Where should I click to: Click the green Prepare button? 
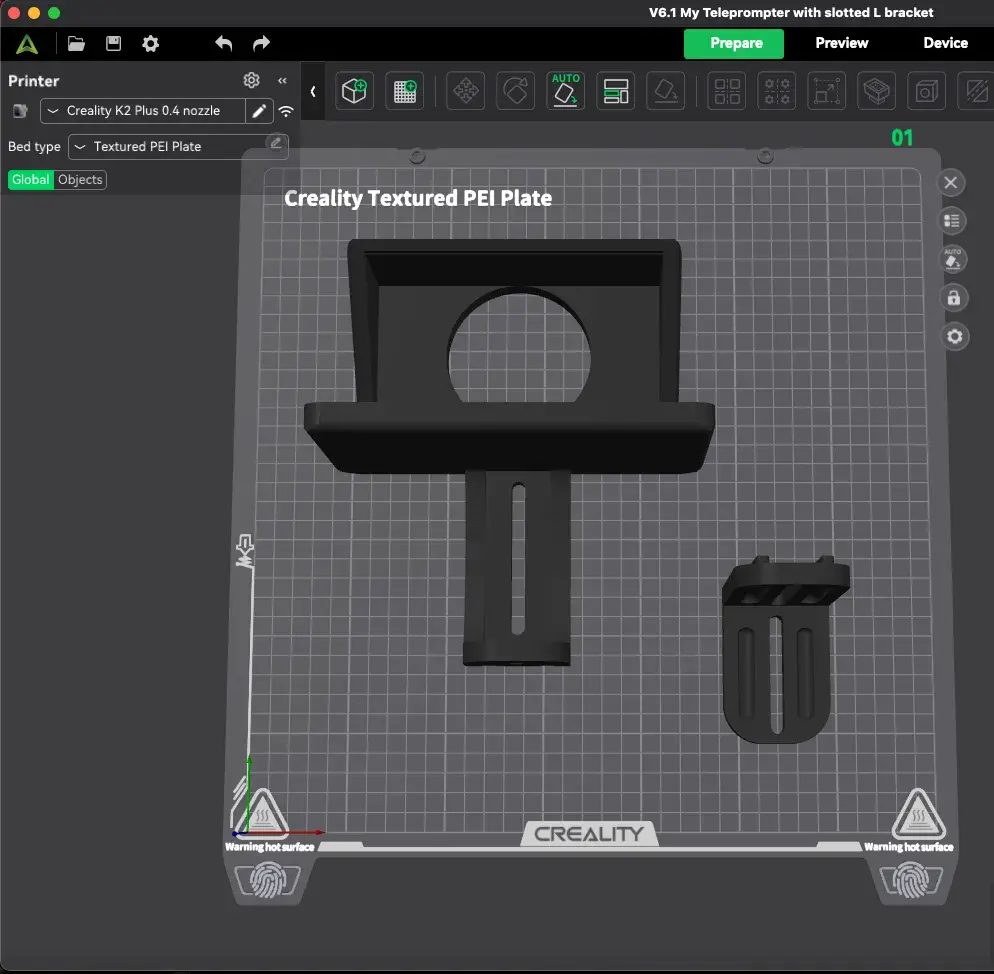click(735, 43)
